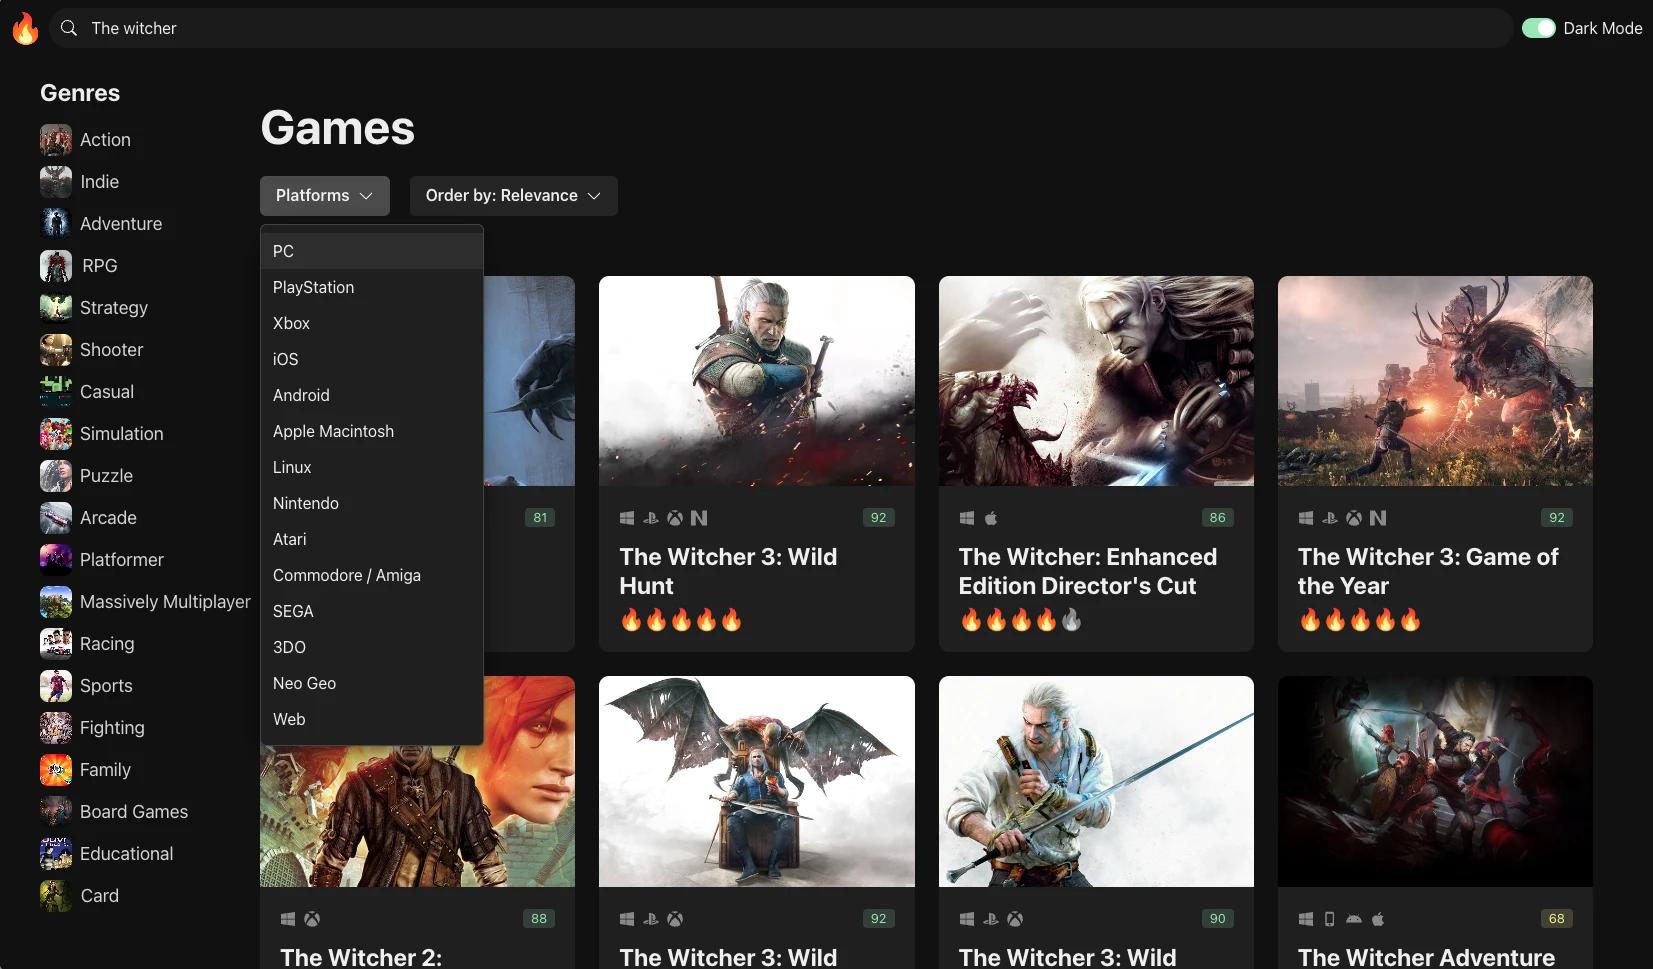Select Neo Geo from platforms menu
1653x969 pixels.
coord(372,683)
